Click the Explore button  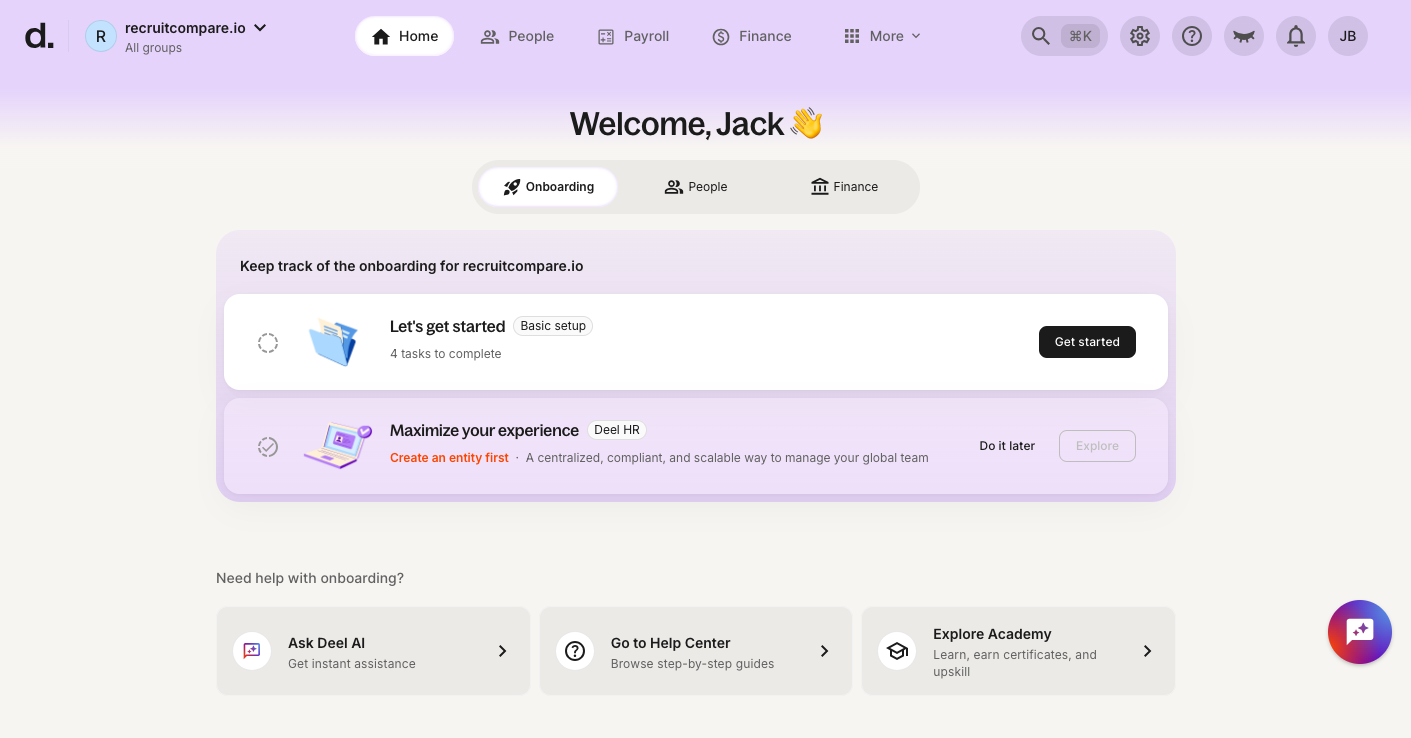tap(1097, 446)
